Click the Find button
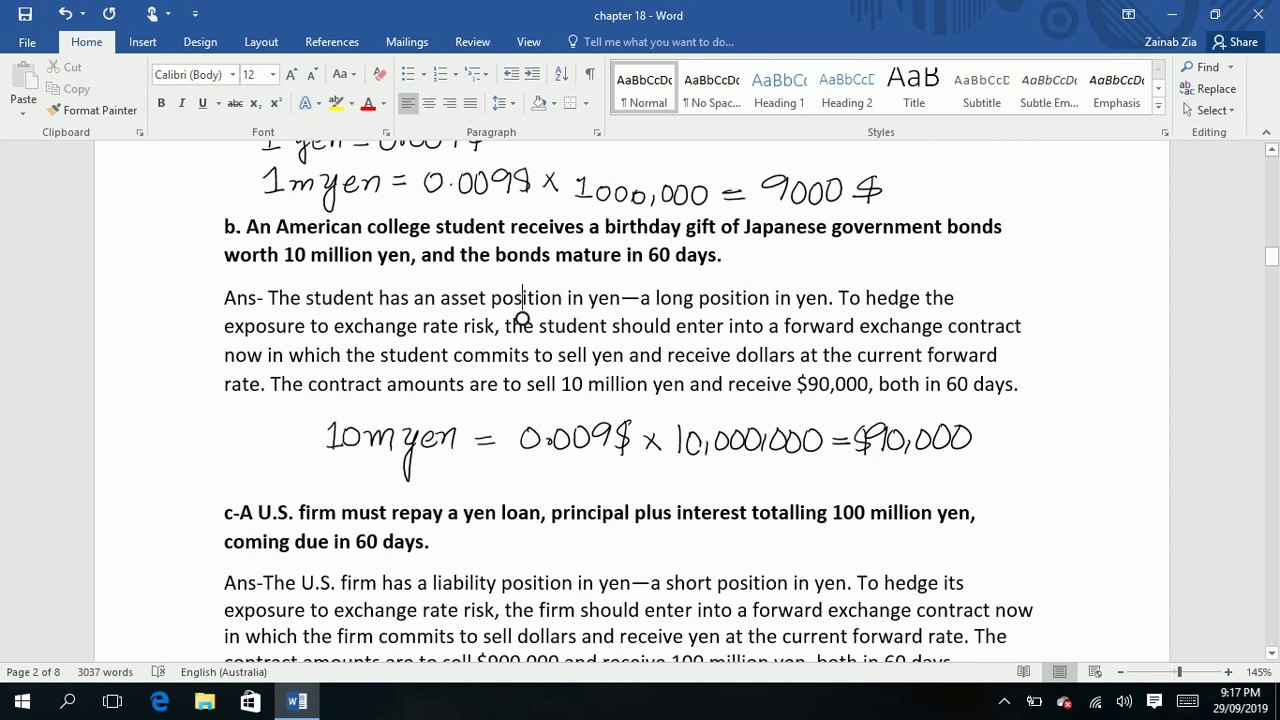1280x720 pixels. point(1200,67)
